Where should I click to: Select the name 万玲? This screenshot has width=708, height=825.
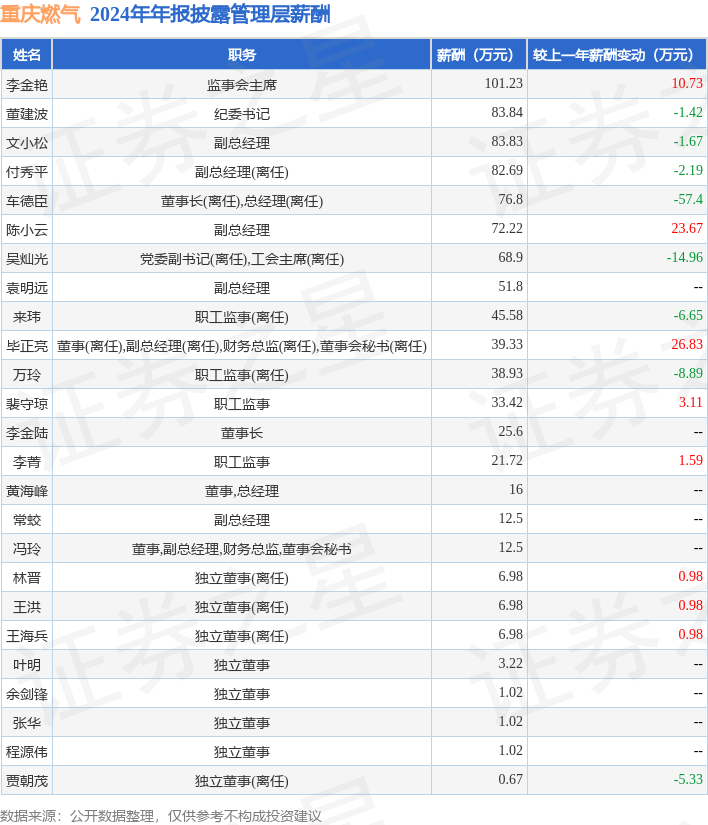tap(27, 374)
